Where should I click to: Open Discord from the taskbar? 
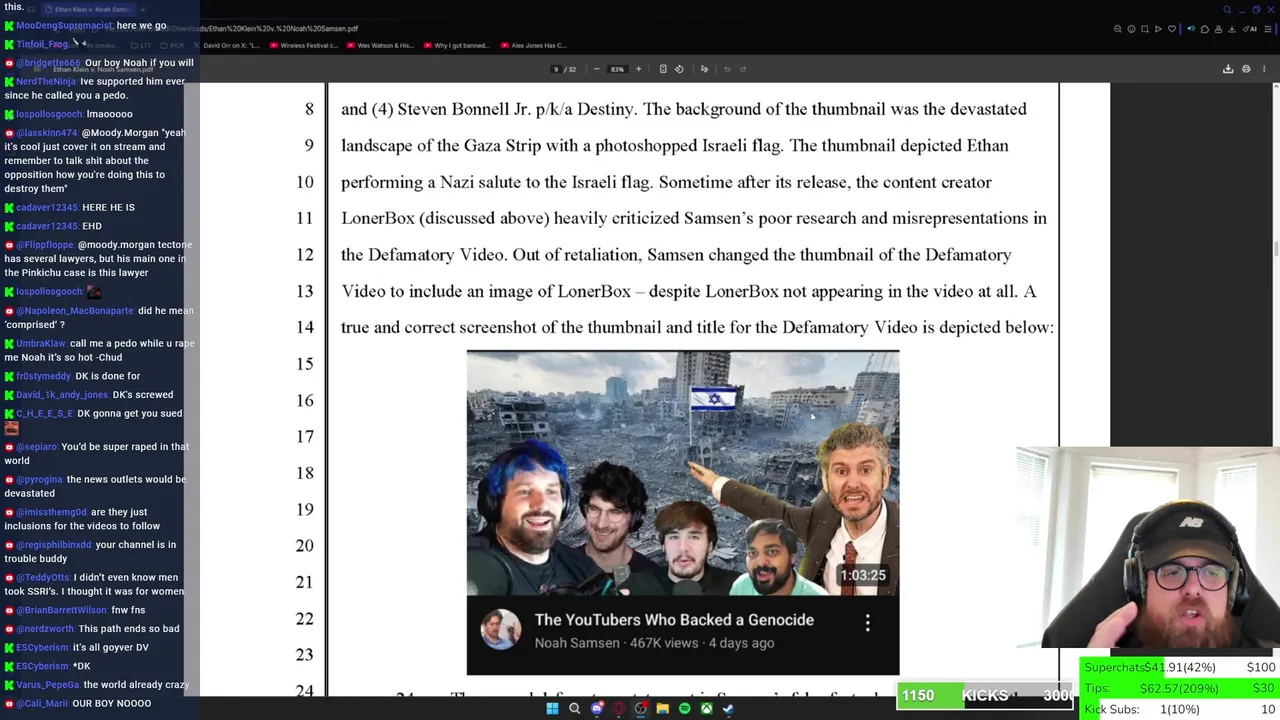click(x=597, y=709)
